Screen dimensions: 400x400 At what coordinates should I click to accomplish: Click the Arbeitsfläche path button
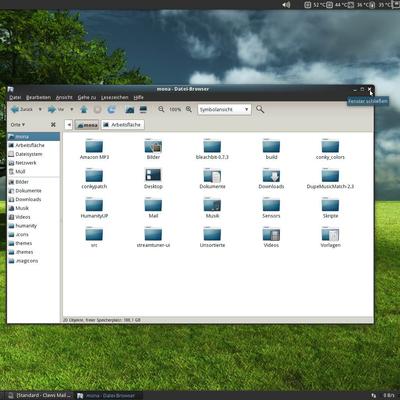[122, 125]
